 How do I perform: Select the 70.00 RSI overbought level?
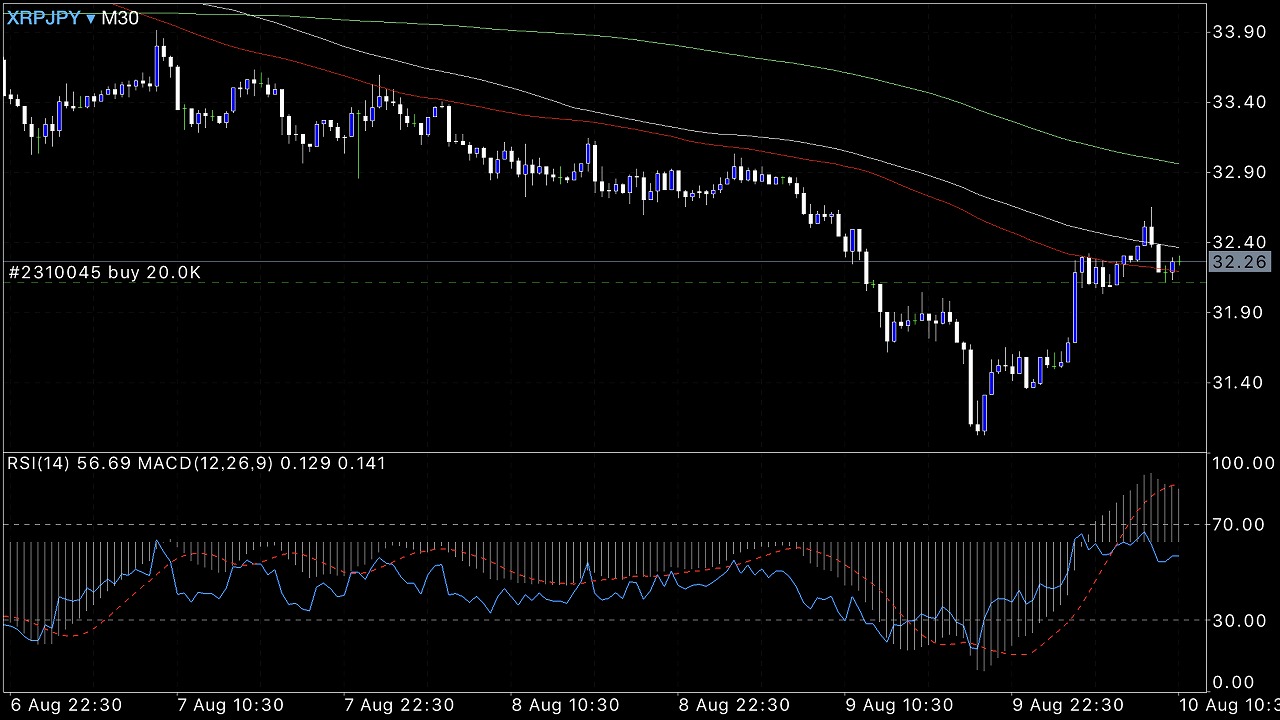[x=1239, y=524]
